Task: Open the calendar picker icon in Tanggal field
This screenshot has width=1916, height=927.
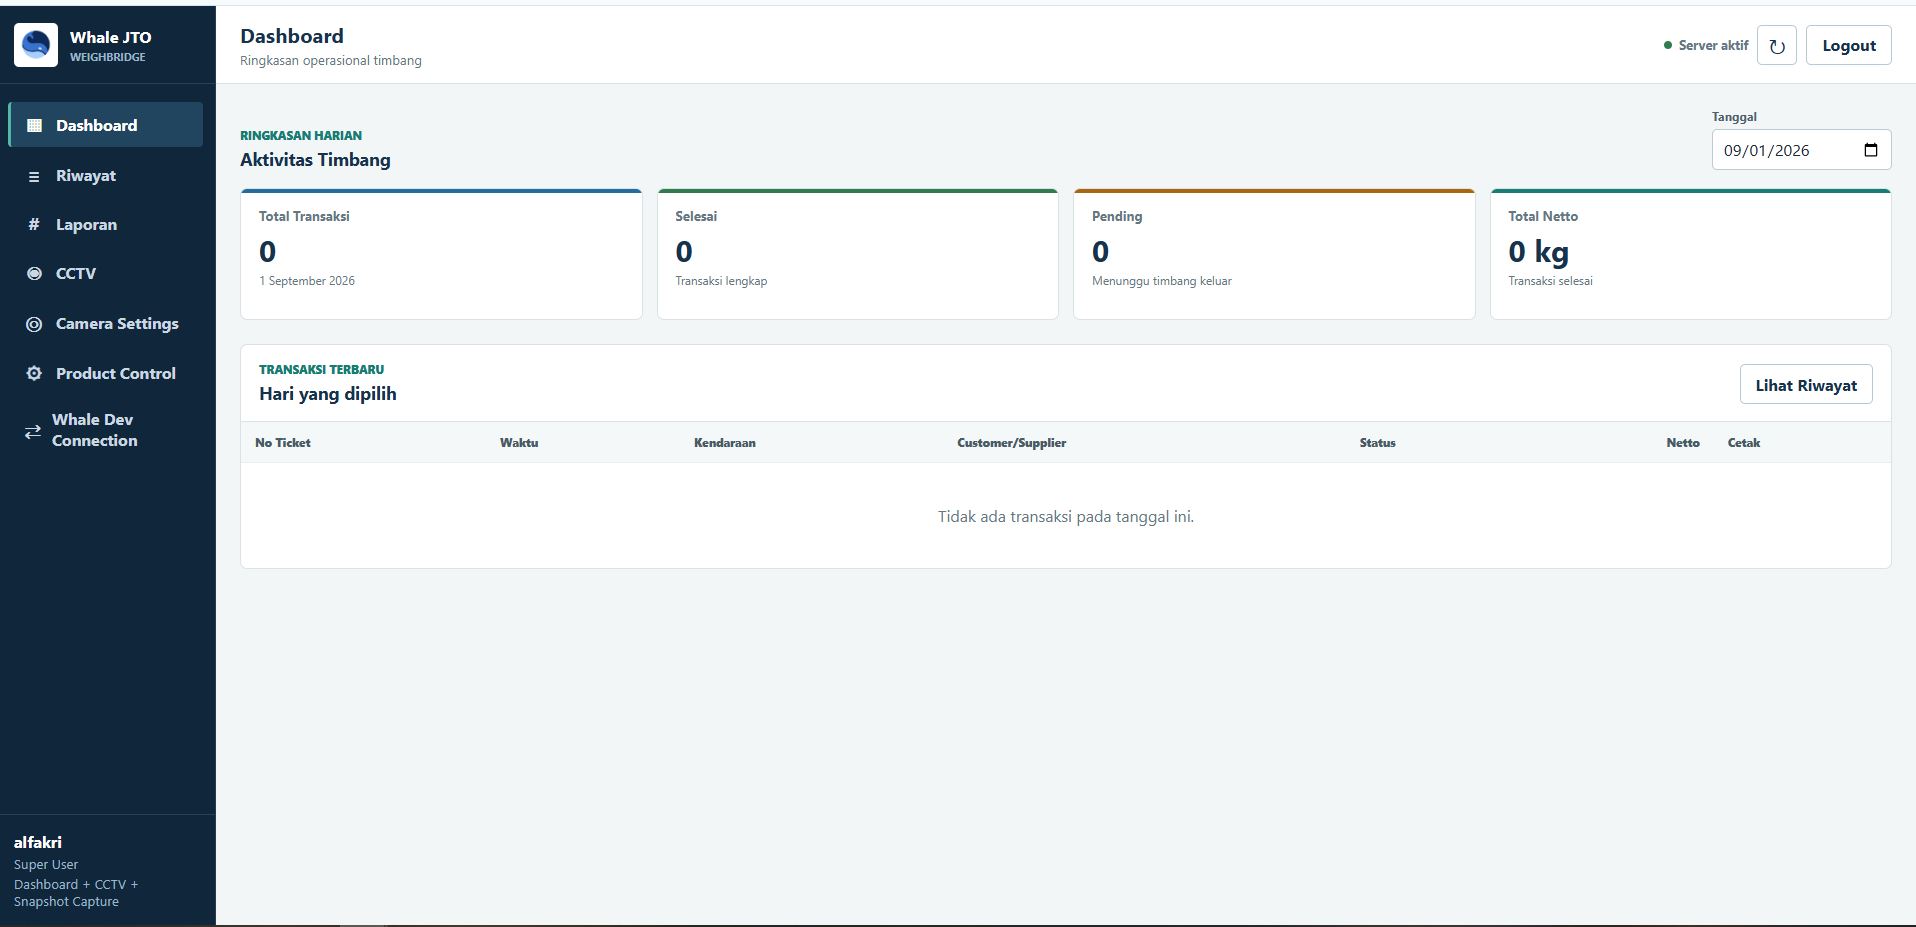Action: pyautogui.click(x=1871, y=150)
